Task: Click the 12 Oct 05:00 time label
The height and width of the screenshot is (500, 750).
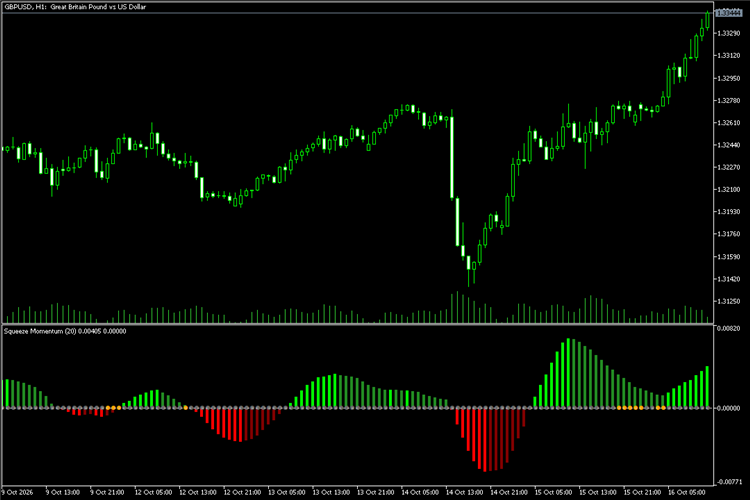Action: (153, 492)
